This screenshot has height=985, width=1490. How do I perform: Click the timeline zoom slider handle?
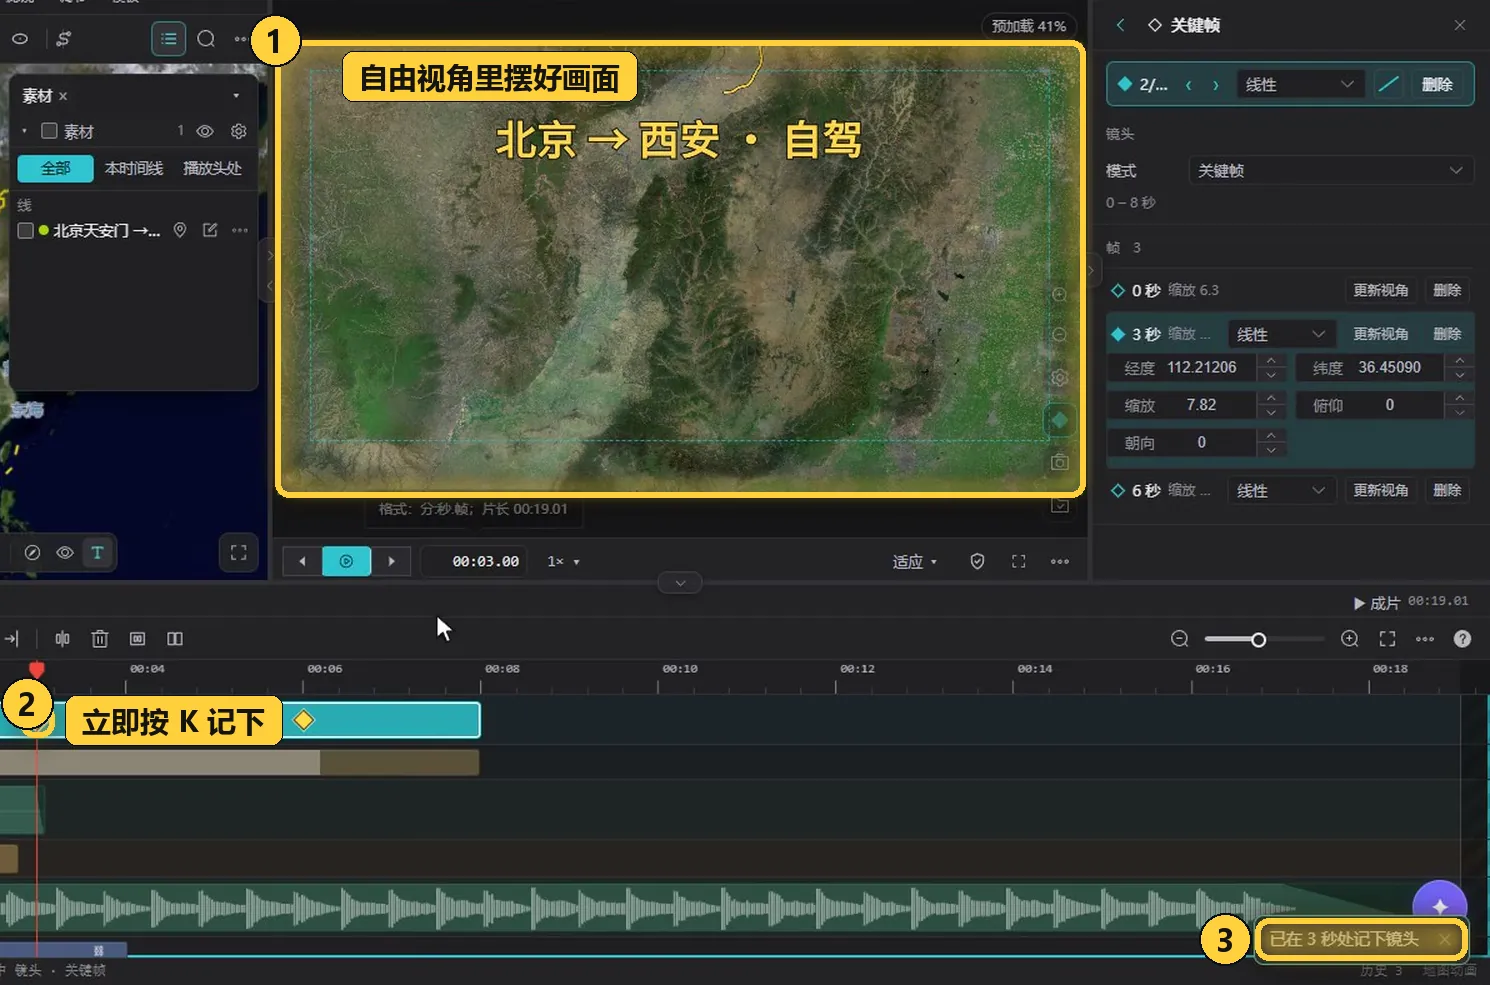point(1258,639)
